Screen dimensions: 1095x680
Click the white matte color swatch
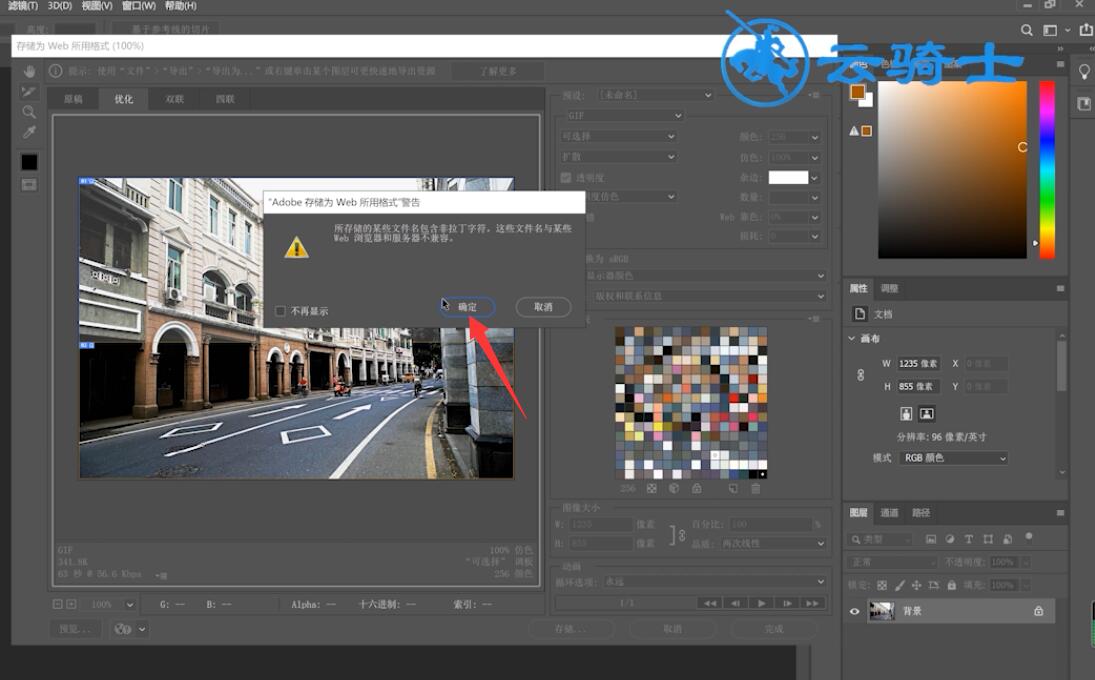tap(788, 177)
